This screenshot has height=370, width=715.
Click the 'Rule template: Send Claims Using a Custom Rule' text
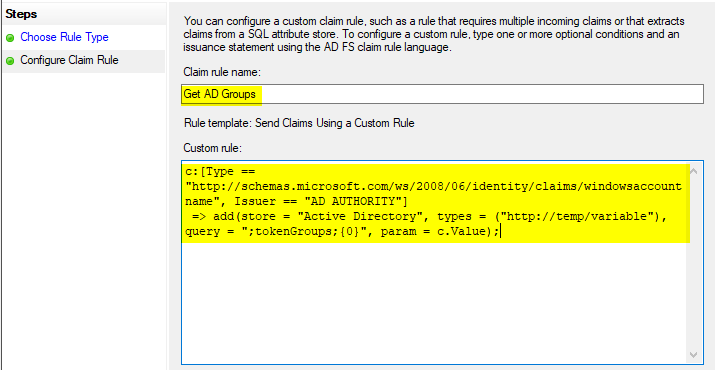pos(299,123)
